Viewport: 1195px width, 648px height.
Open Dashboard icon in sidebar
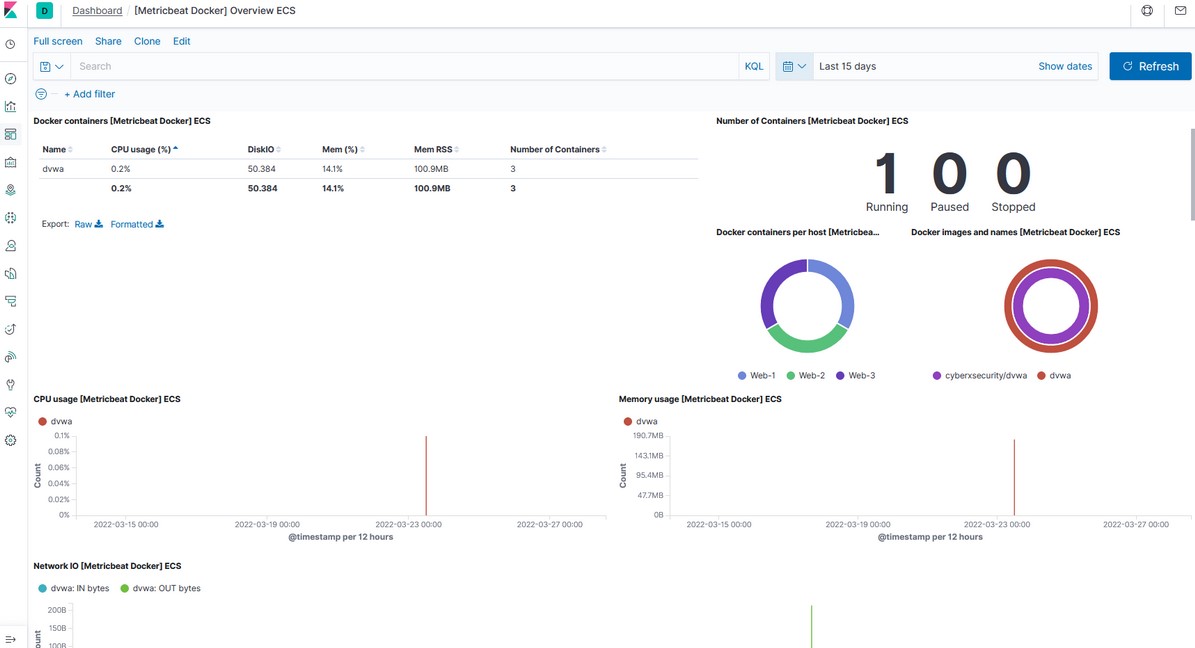[11, 134]
